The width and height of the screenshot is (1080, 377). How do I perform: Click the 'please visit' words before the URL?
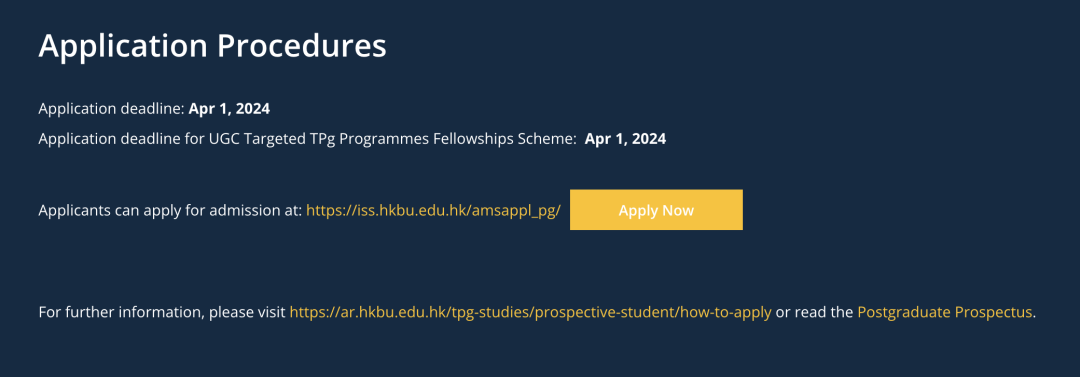(x=247, y=312)
